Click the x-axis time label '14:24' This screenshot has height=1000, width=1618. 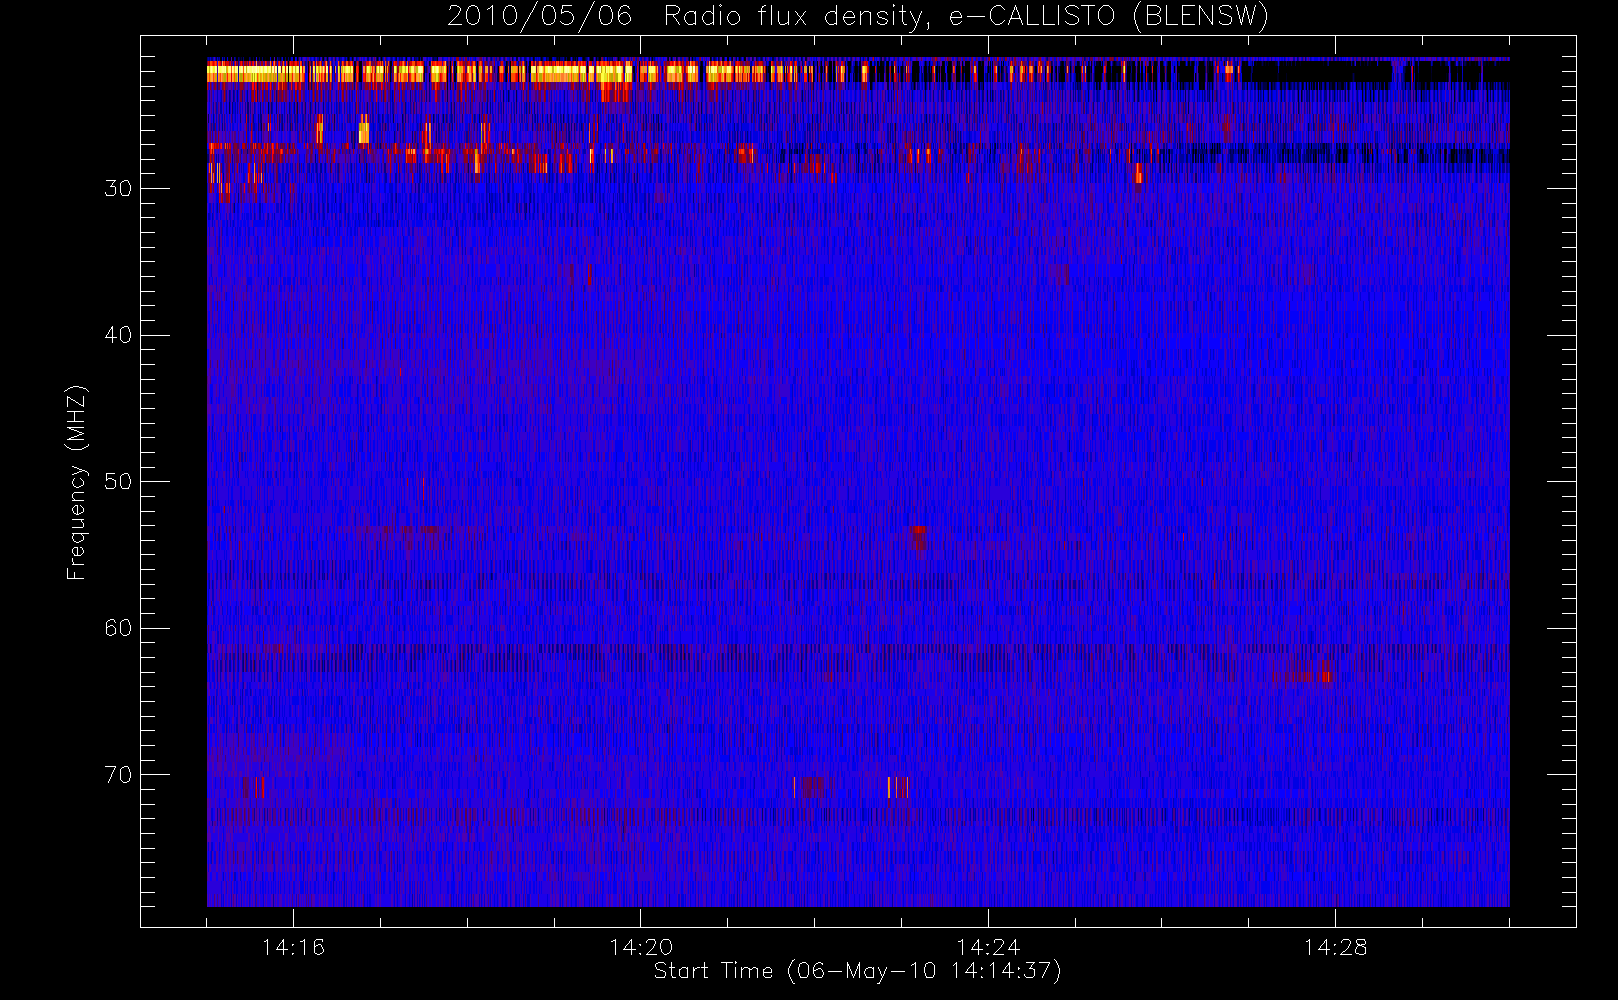988,947
